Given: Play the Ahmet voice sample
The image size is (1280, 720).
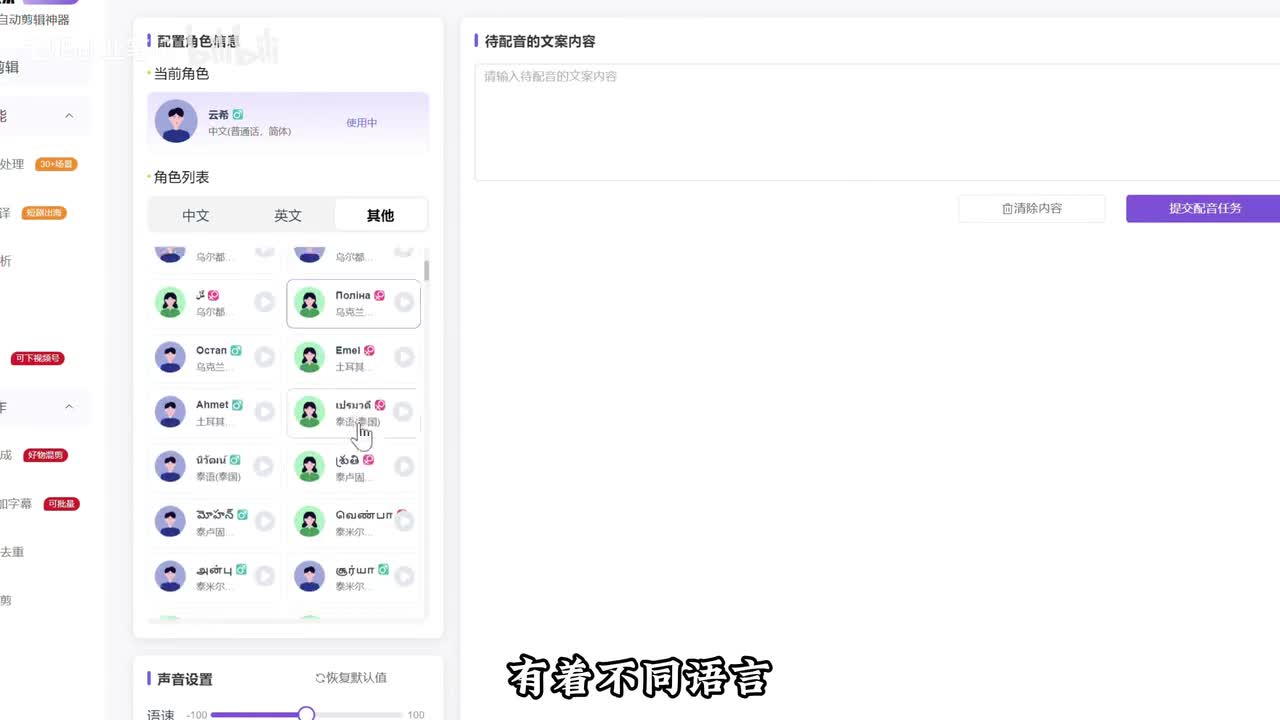Looking at the screenshot, I should pos(264,412).
